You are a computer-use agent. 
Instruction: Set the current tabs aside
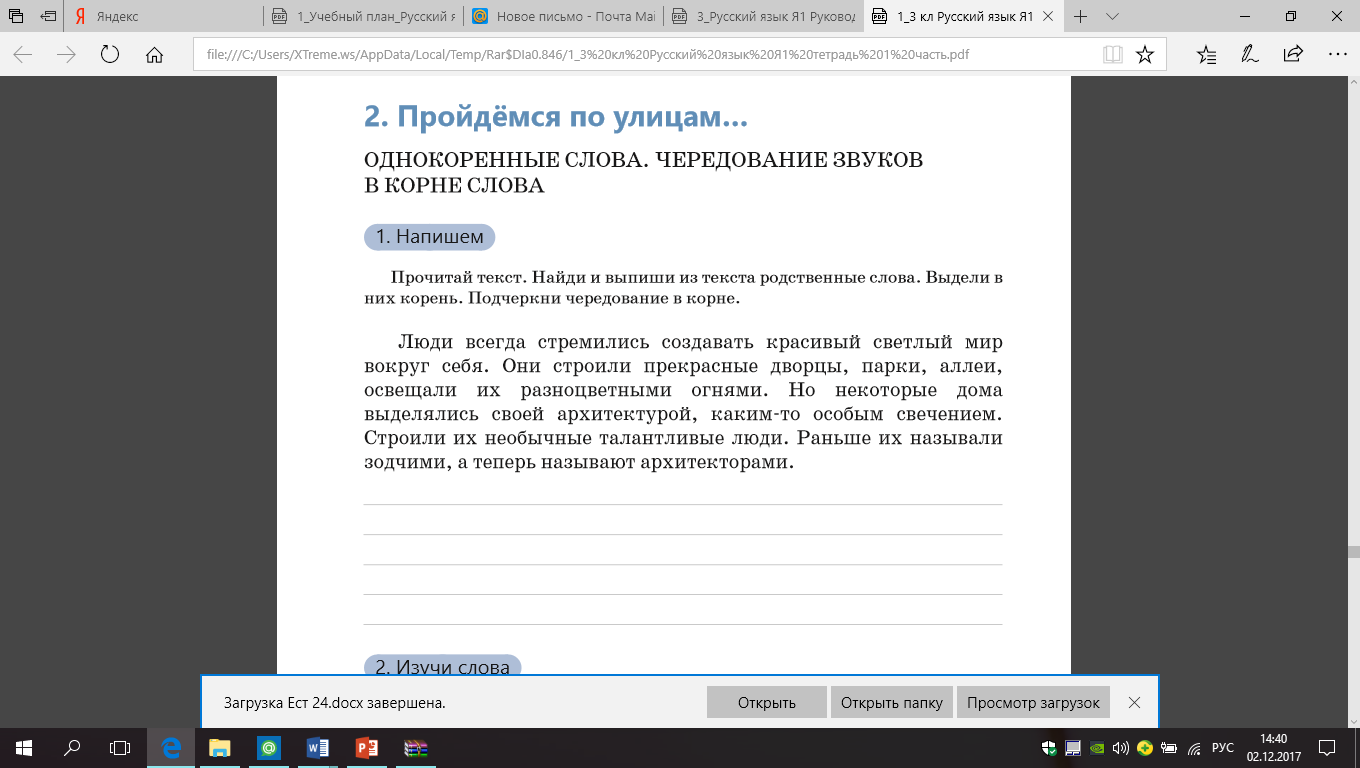click(49, 17)
